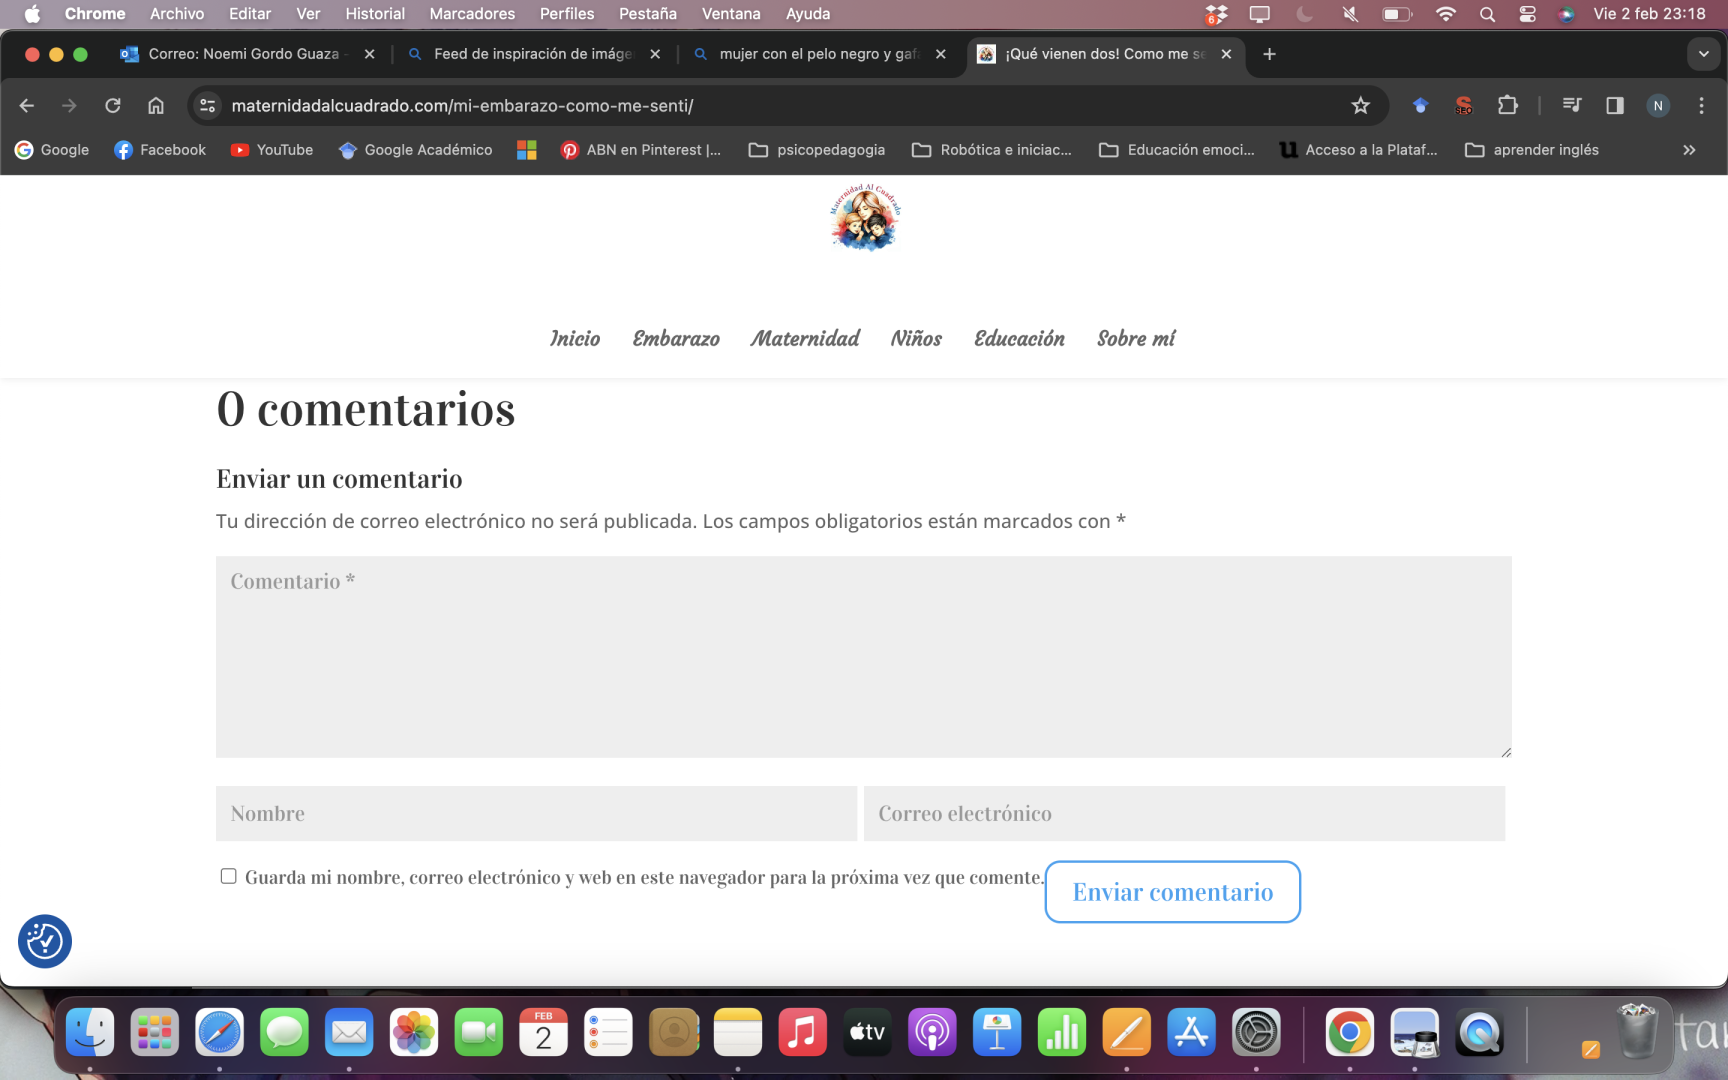Show more bookmarks with the chevron
The height and width of the screenshot is (1080, 1728).
(x=1689, y=150)
